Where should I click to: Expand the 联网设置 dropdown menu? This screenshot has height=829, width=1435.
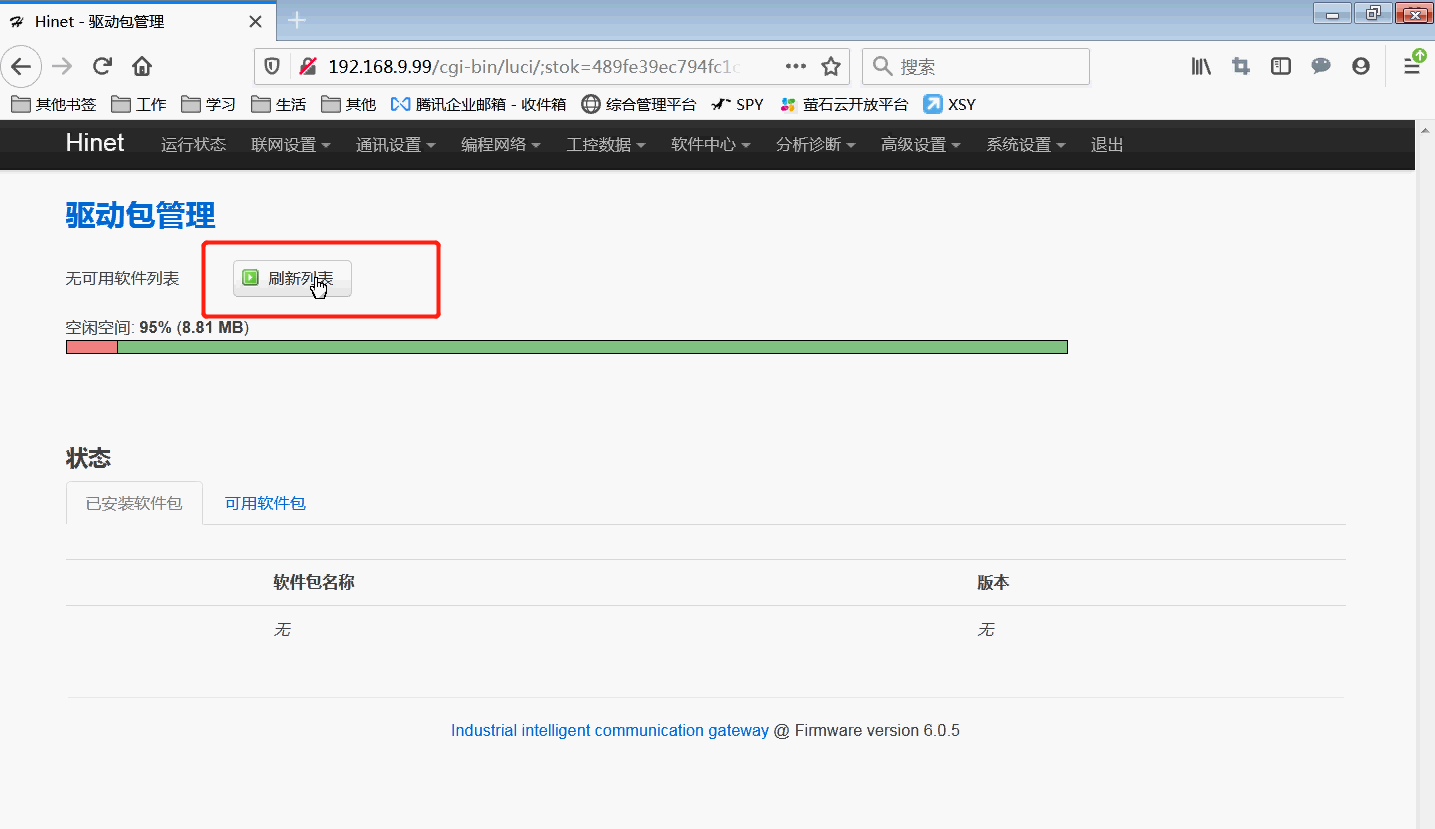[290, 145]
